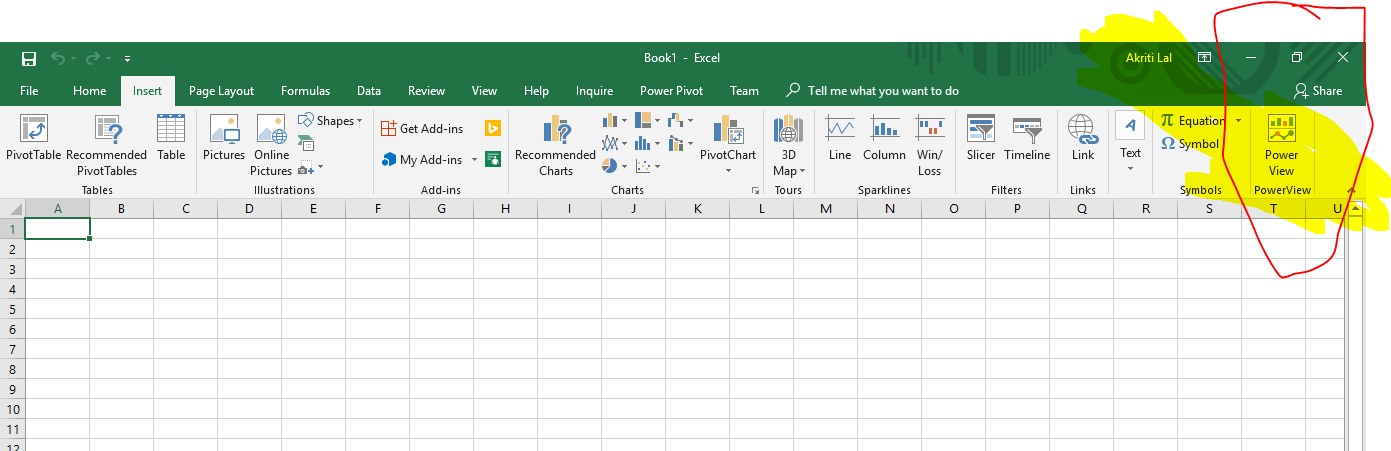Launch the Bing Maps add-in
The height and width of the screenshot is (451, 1391).
492,128
